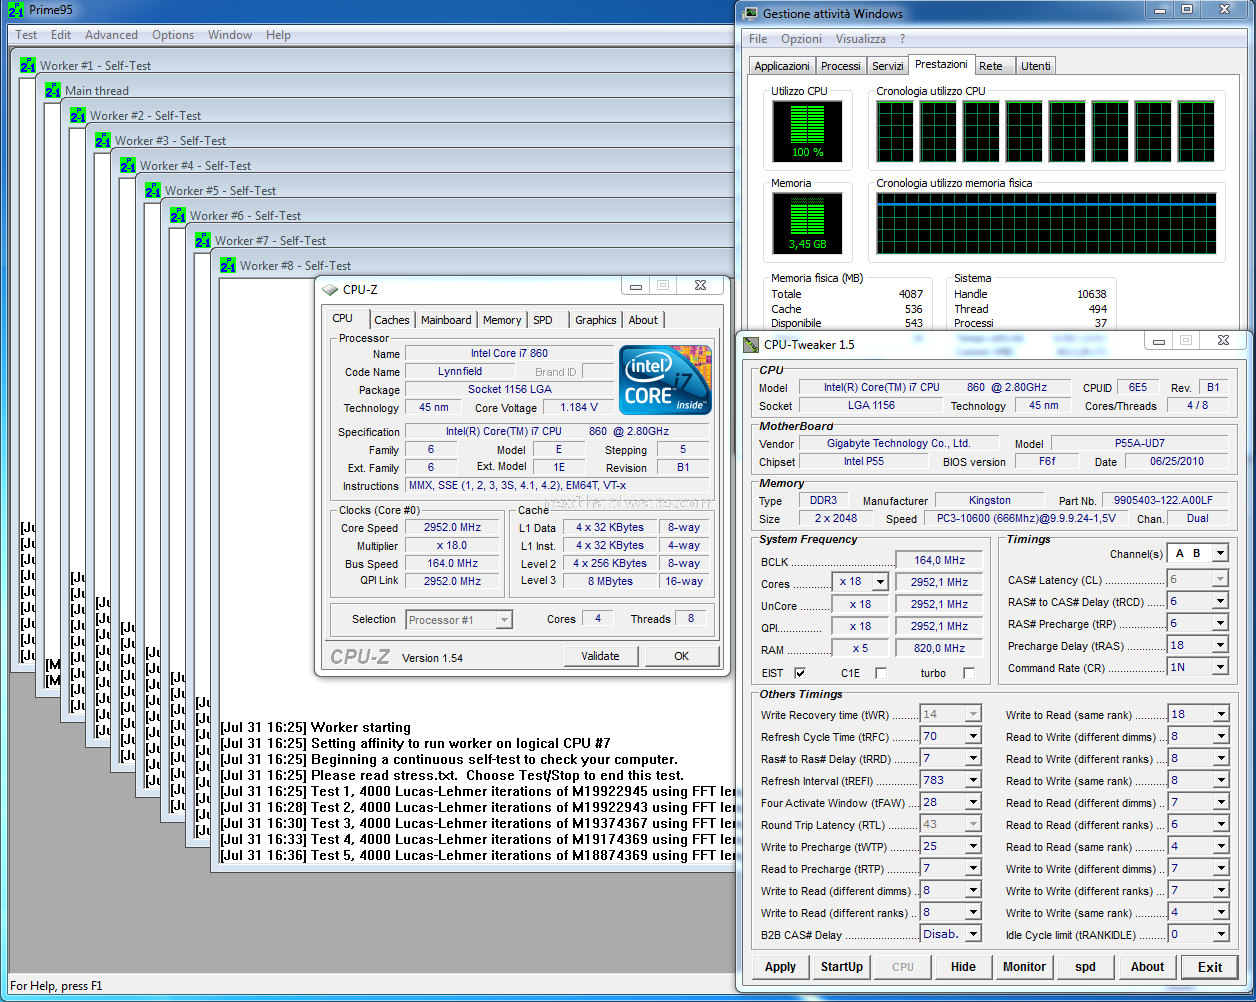Click the CPU-Z title bar icon

330,289
